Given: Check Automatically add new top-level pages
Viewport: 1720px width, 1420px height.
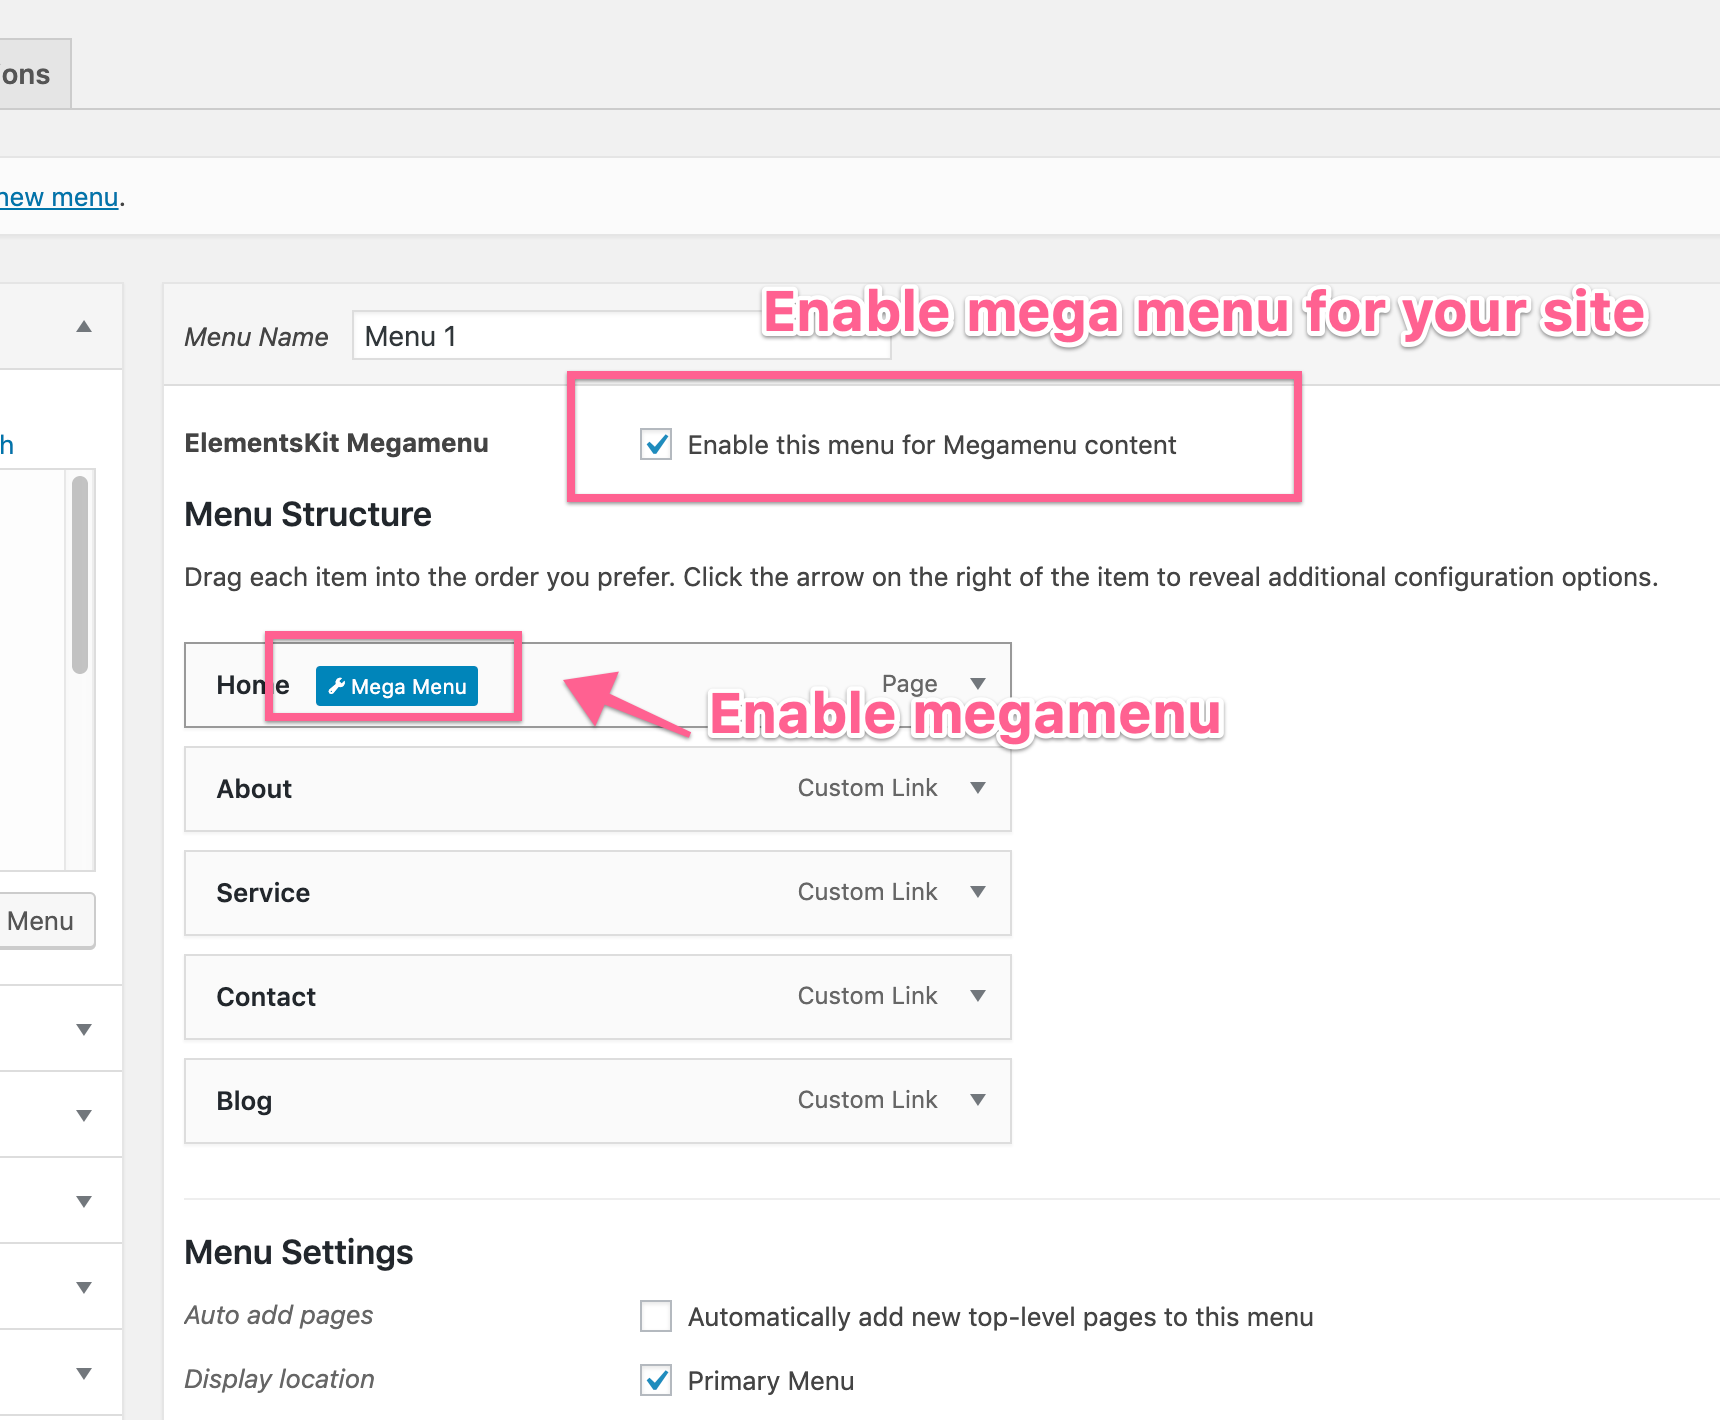Looking at the screenshot, I should (656, 1316).
